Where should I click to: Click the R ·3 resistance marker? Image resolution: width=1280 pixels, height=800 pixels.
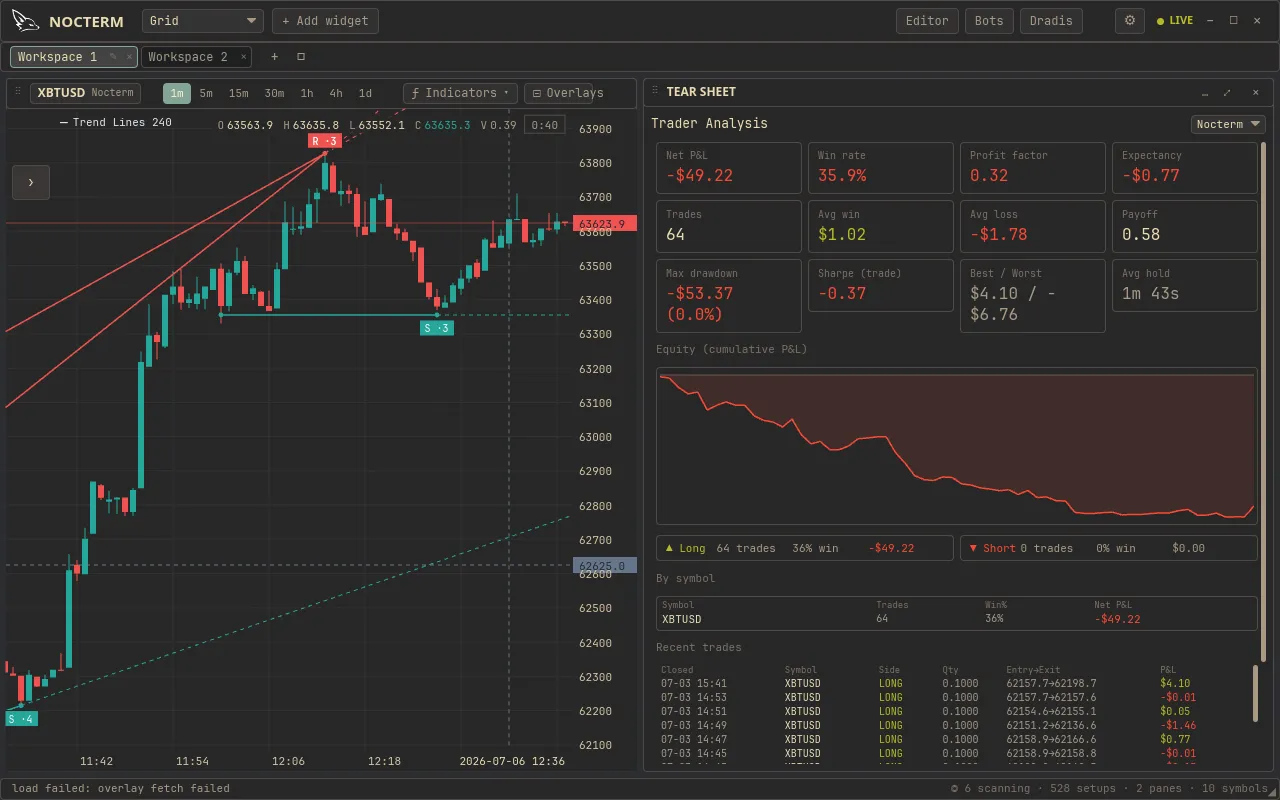(x=326, y=141)
